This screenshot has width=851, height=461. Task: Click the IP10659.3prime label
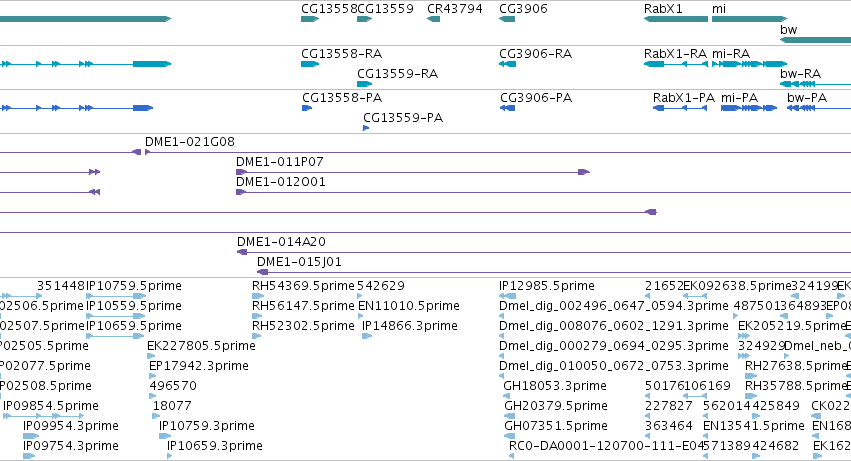(x=215, y=446)
